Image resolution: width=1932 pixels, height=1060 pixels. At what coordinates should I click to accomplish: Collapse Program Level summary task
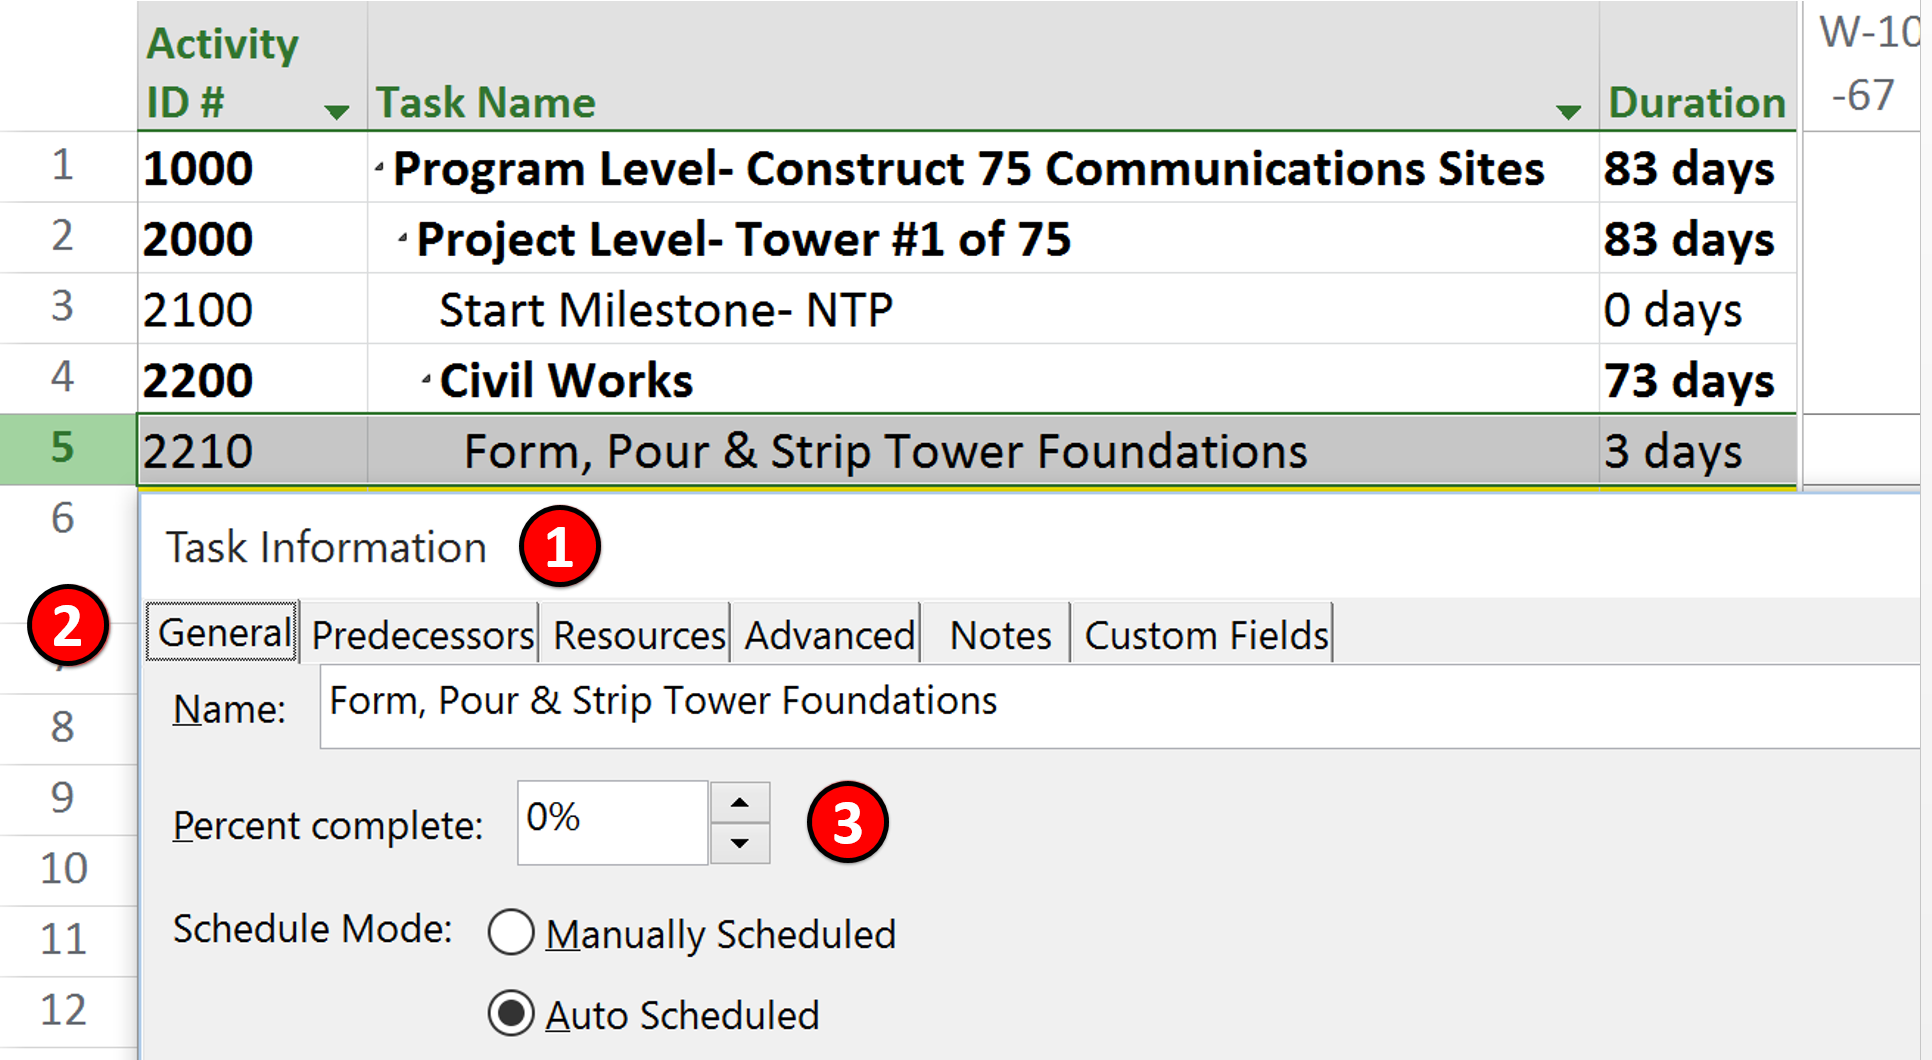point(380,167)
